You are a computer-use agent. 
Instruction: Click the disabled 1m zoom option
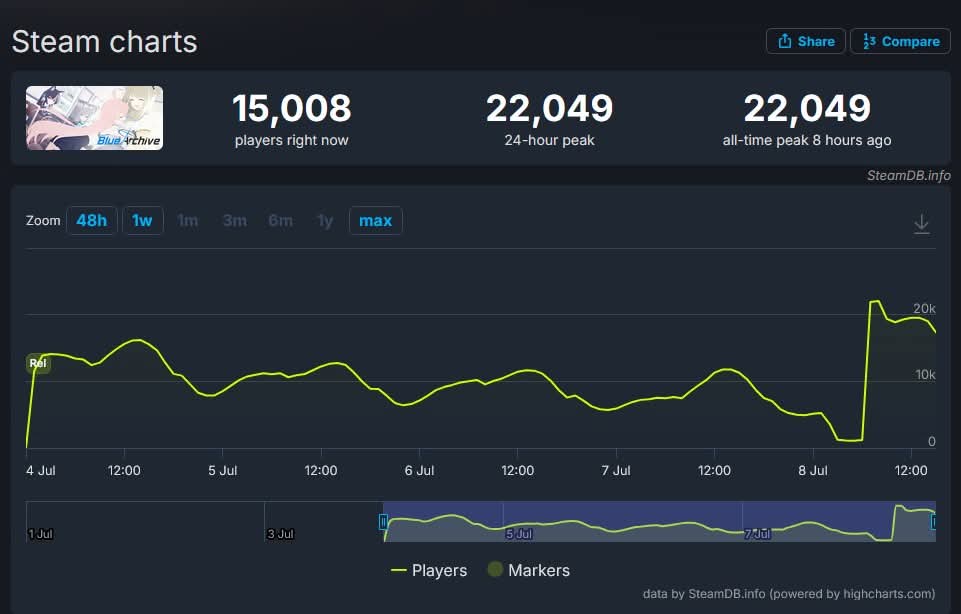pos(188,221)
